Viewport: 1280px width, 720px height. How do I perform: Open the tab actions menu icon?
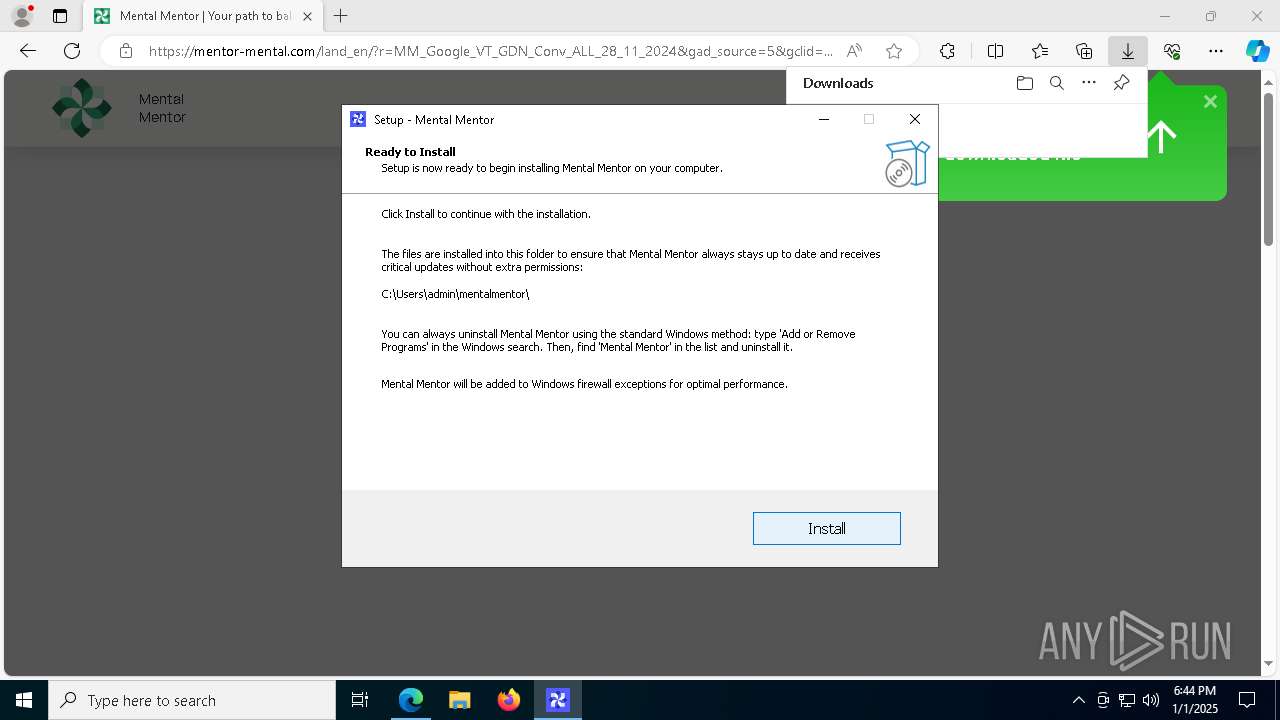click(x=60, y=16)
